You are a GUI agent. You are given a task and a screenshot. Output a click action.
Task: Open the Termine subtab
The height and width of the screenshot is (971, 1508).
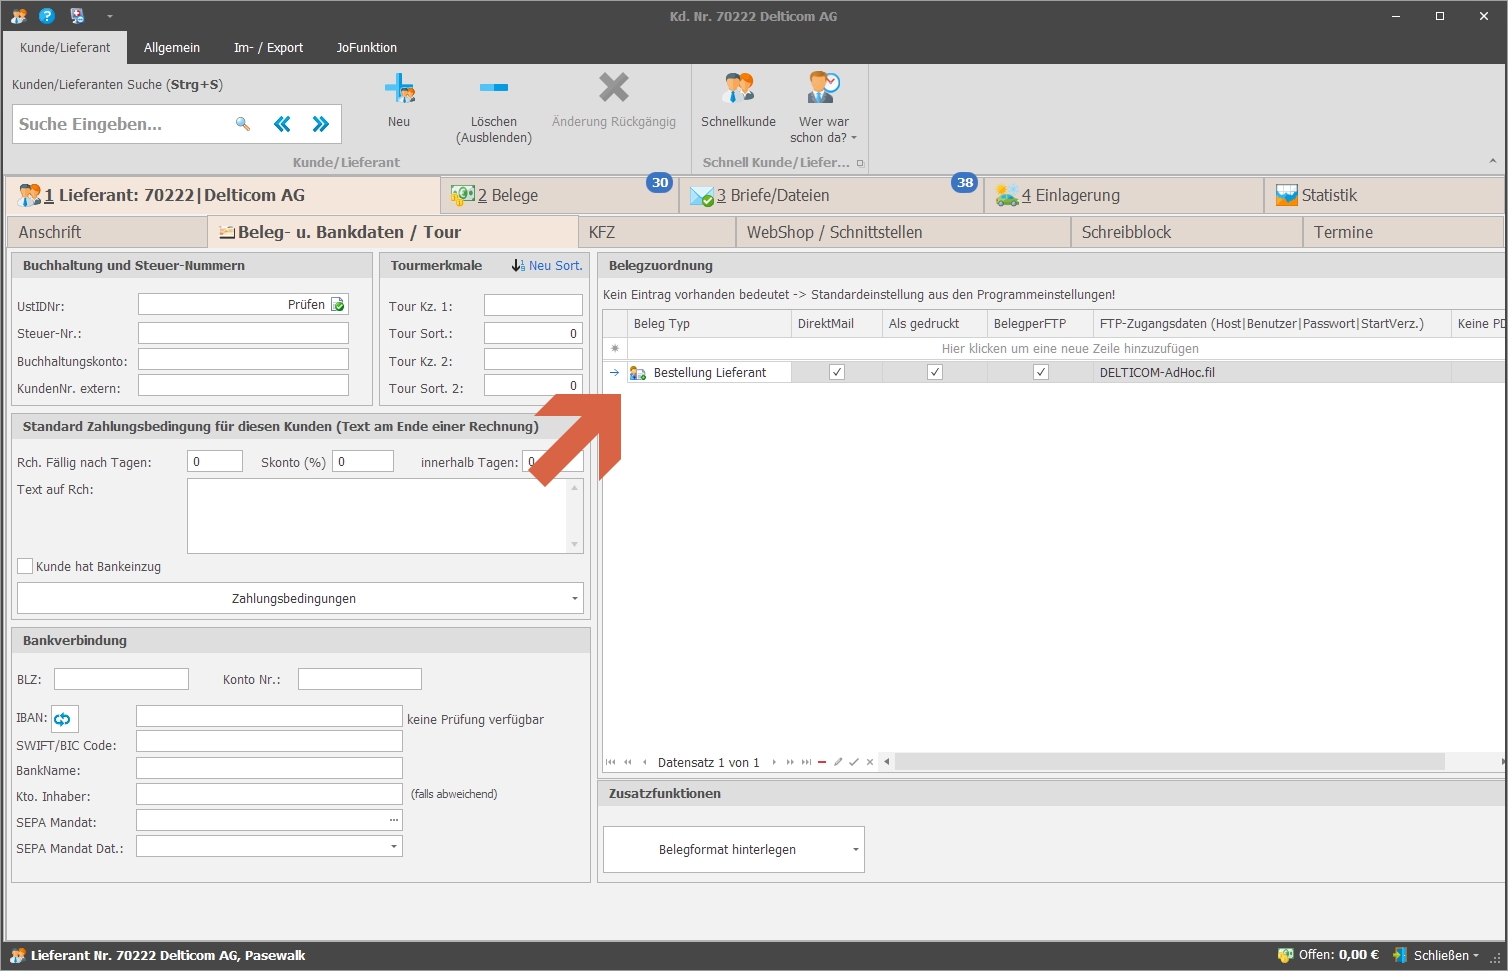point(1403,232)
